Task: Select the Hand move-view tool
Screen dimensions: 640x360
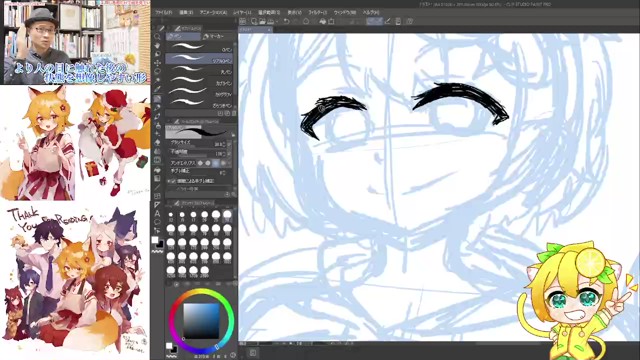Action: click(x=158, y=45)
